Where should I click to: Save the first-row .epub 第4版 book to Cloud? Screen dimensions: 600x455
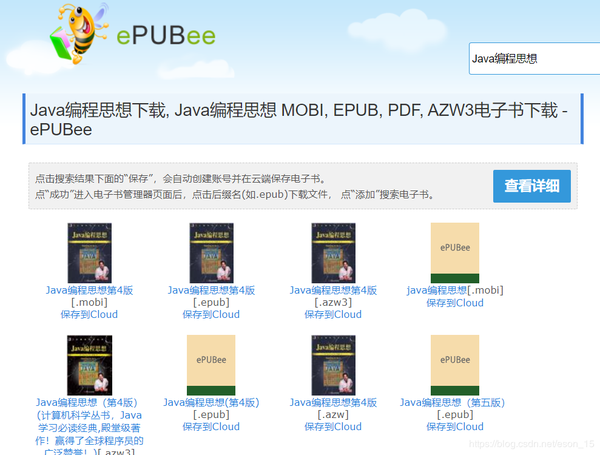pos(212,314)
